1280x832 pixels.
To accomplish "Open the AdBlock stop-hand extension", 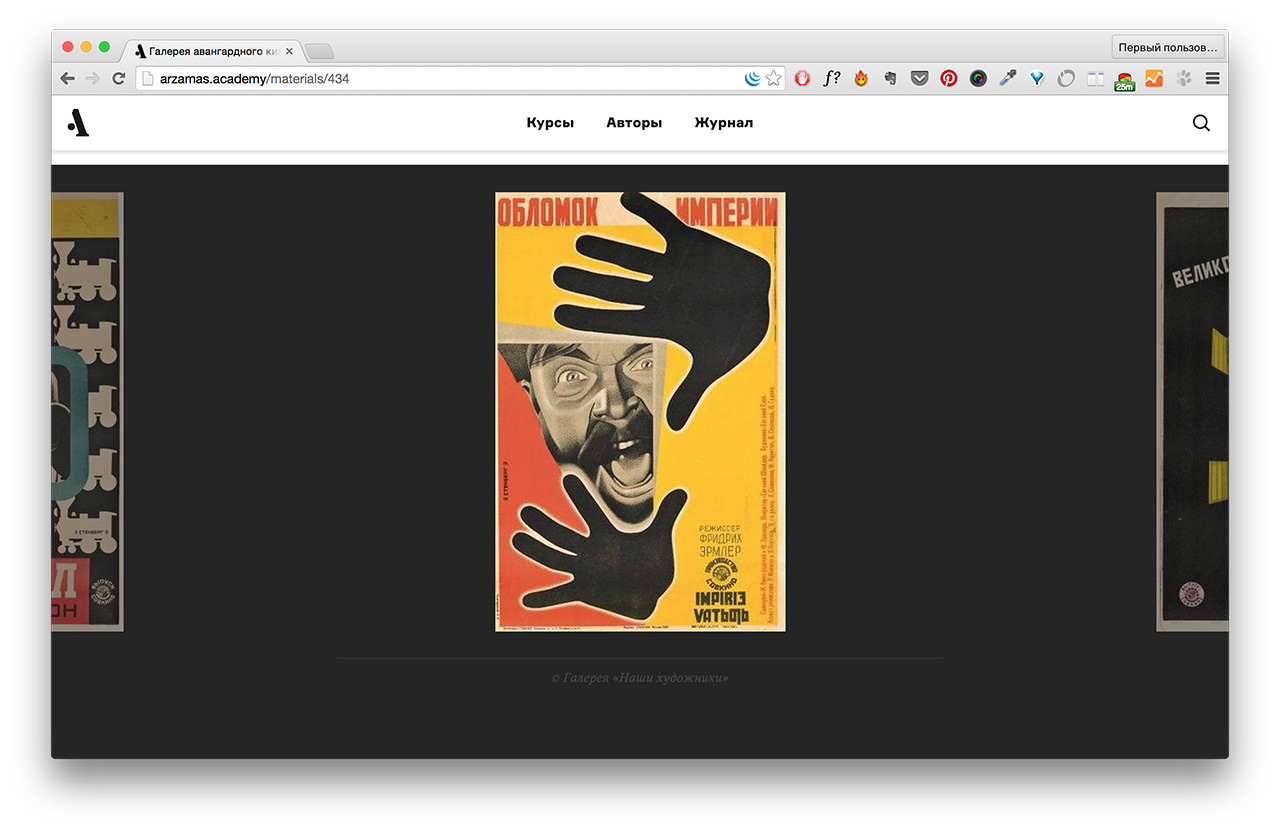I will point(802,78).
